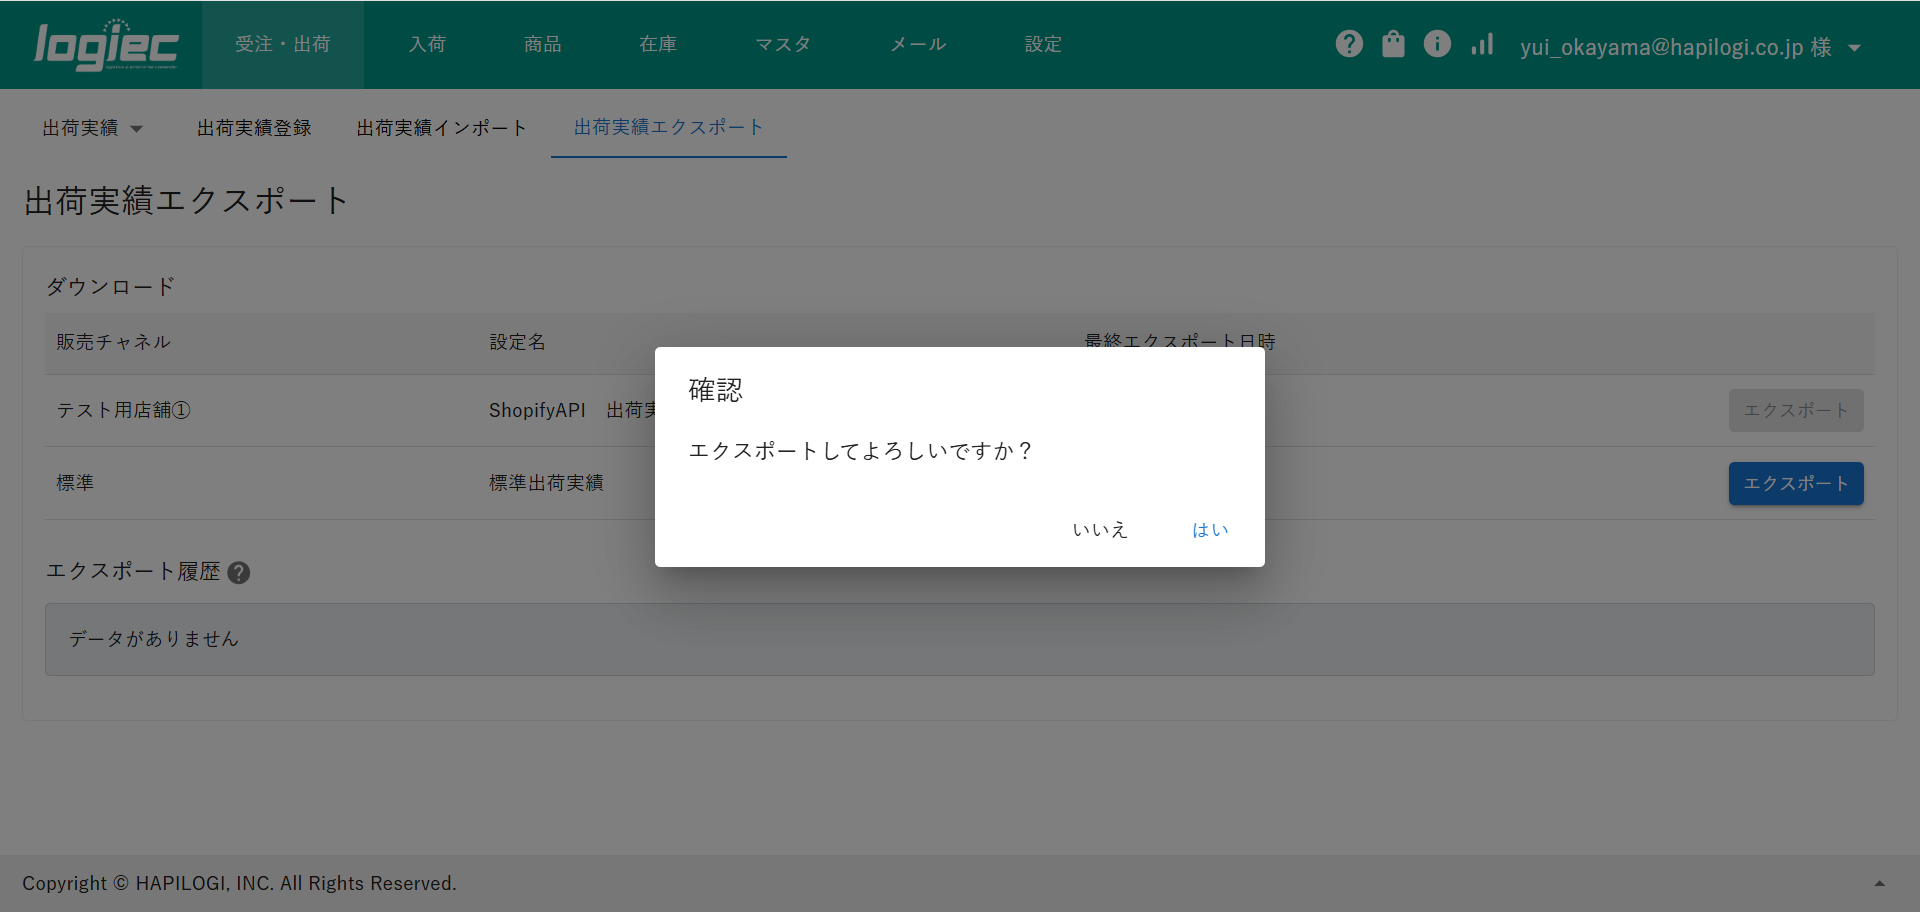
Task: Click the scroll-to-top arrow in footer
Action: coord(1879,883)
